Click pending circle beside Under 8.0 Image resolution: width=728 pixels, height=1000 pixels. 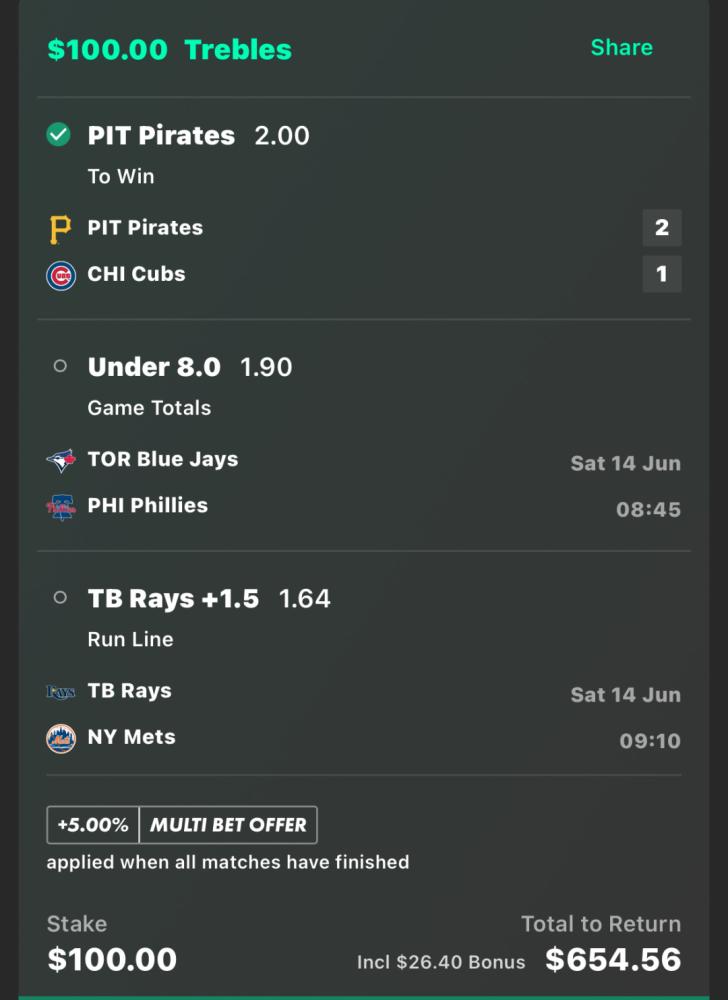pos(60,367)
